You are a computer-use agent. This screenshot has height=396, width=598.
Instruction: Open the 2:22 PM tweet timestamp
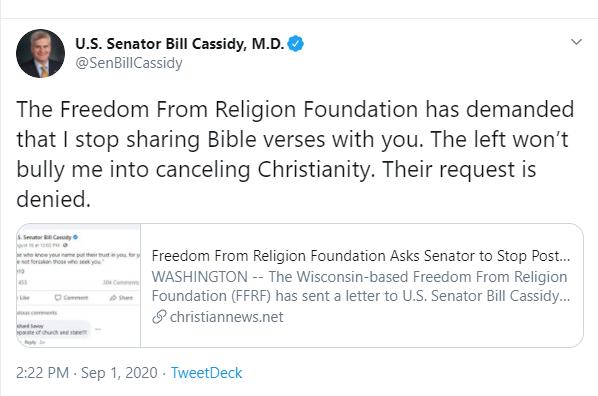click(x=43, y=373)
